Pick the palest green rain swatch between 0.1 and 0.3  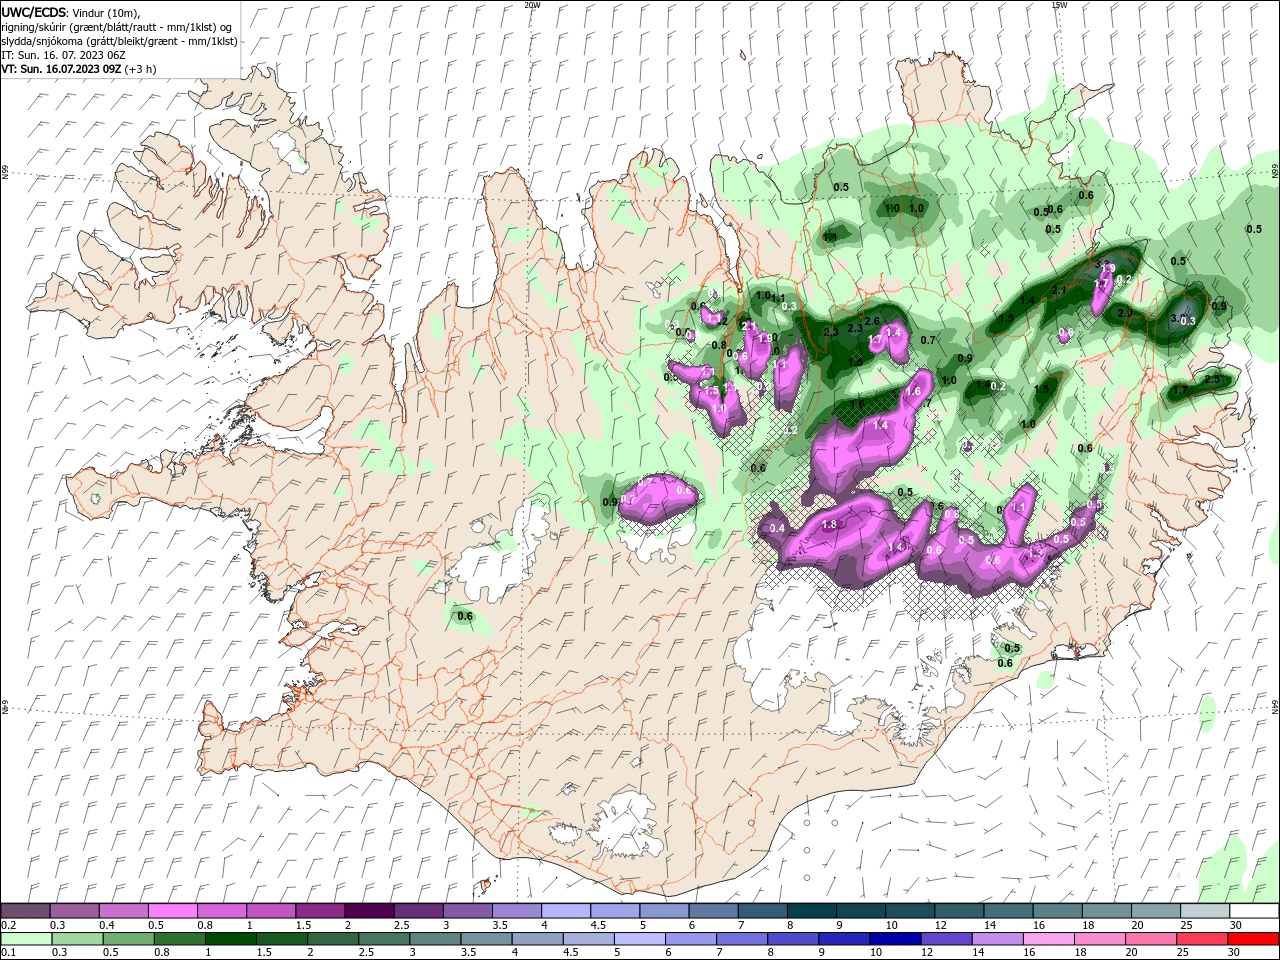25,939
